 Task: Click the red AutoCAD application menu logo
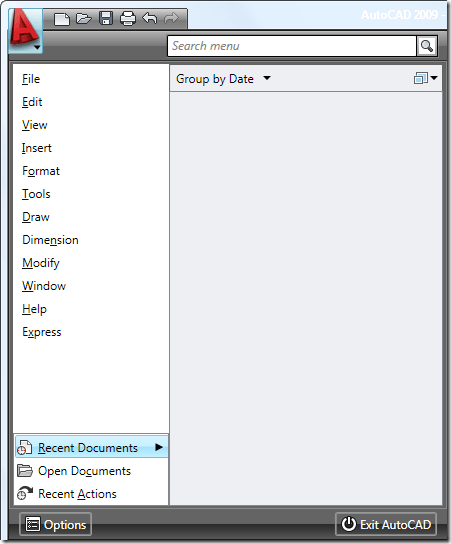[x=25, y=31]
